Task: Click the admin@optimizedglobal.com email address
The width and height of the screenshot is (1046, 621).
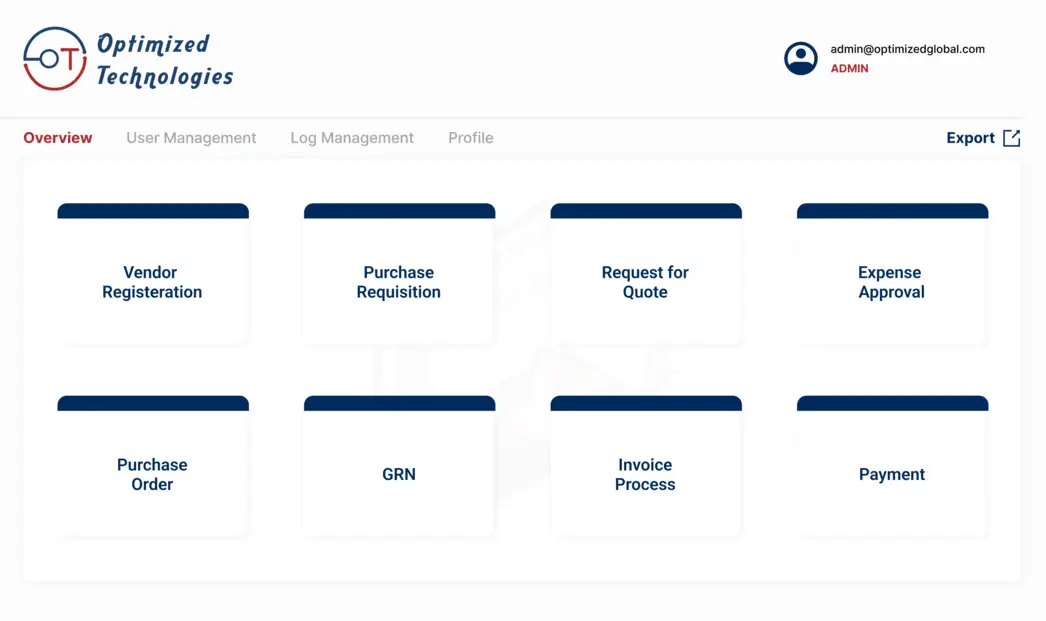Action: tap(907, 49)
